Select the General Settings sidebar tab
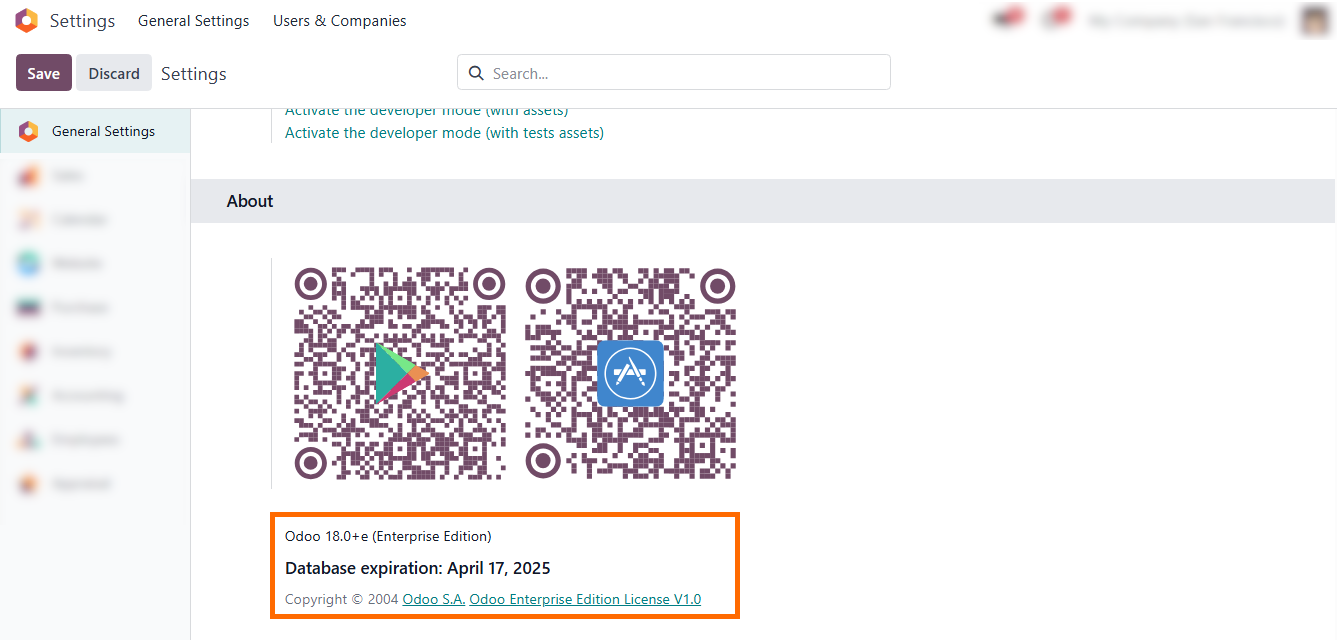This screenshot has height=640, width=1337. tap(95, 131)
